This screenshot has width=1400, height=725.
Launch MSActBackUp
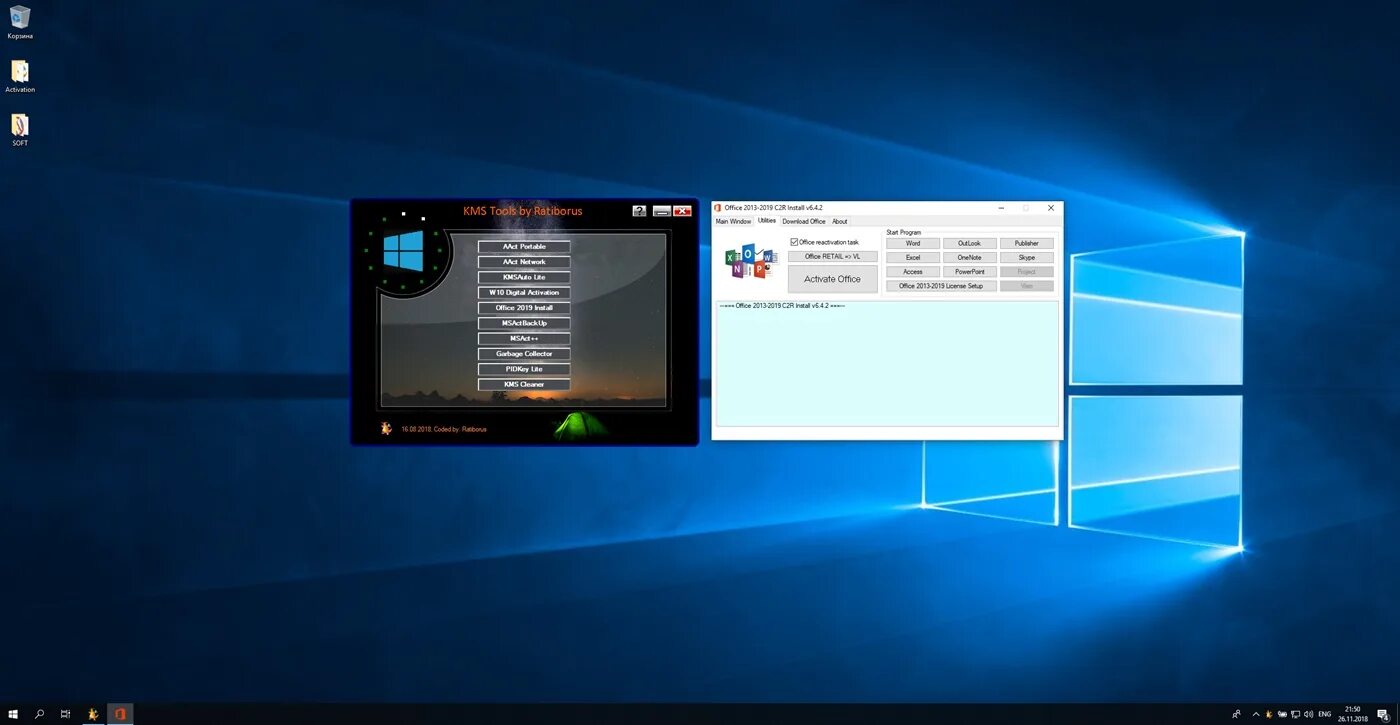click(524, 323)
